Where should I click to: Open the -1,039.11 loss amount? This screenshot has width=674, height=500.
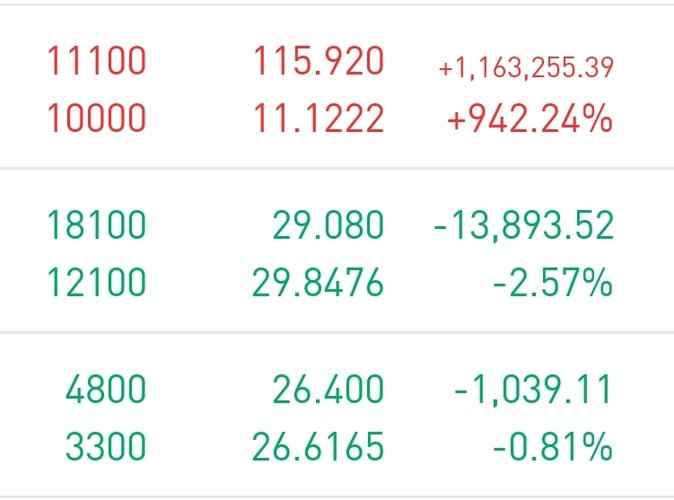pos(533,390)
